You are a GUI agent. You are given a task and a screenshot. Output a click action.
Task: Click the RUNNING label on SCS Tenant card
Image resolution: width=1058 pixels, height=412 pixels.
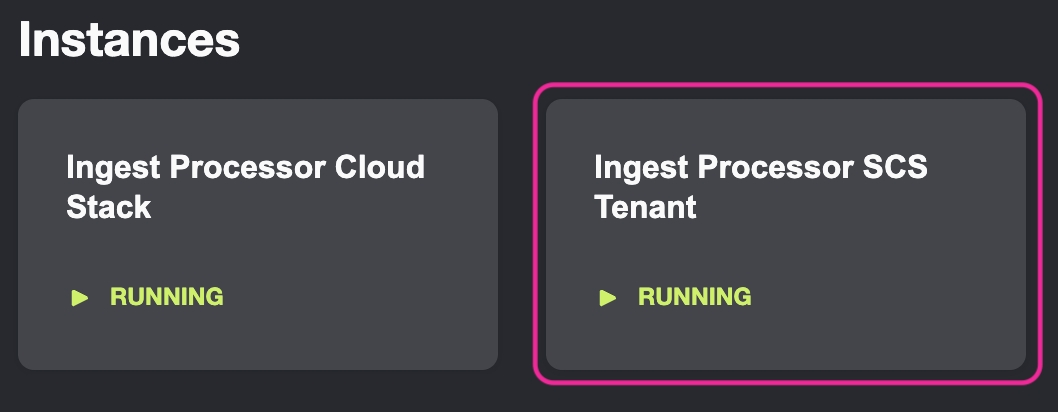(694, 297)
